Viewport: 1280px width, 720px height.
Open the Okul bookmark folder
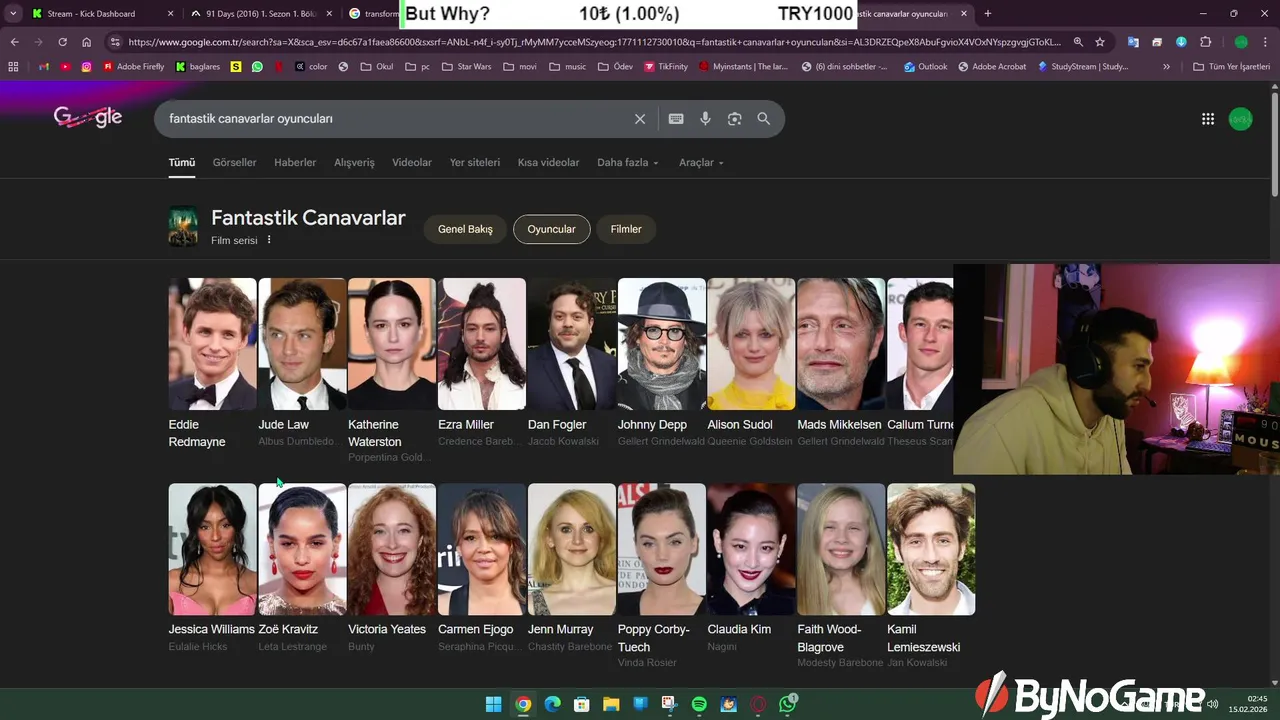point(377,67)
